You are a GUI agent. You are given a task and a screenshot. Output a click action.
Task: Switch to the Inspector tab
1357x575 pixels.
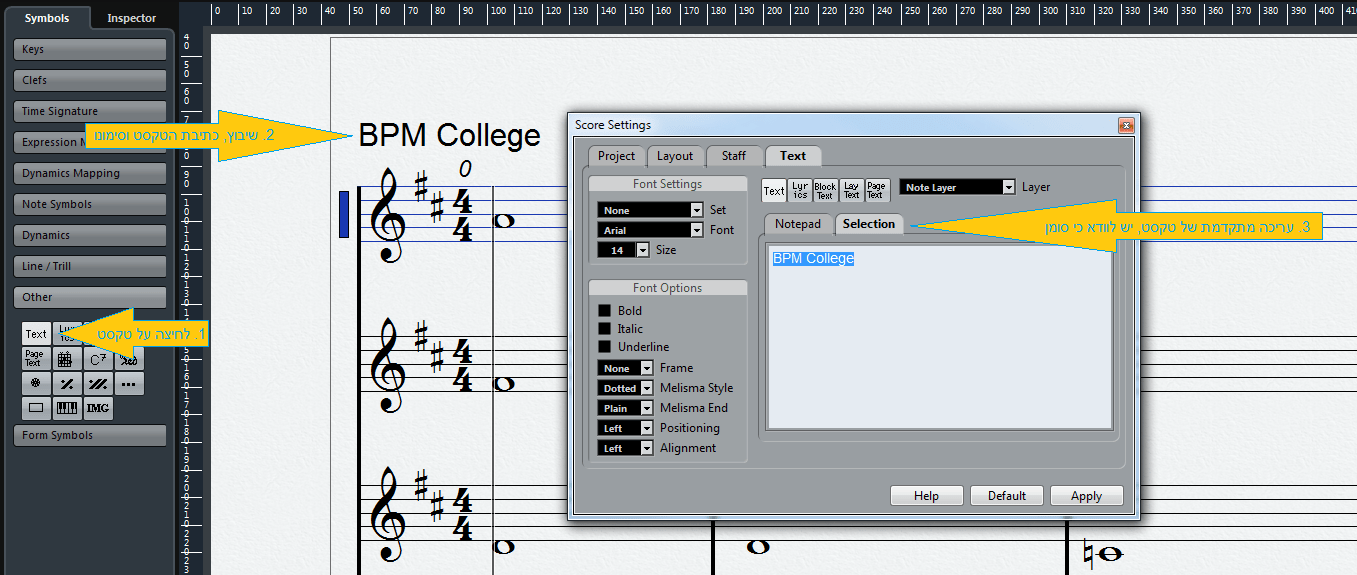[132, 18]
